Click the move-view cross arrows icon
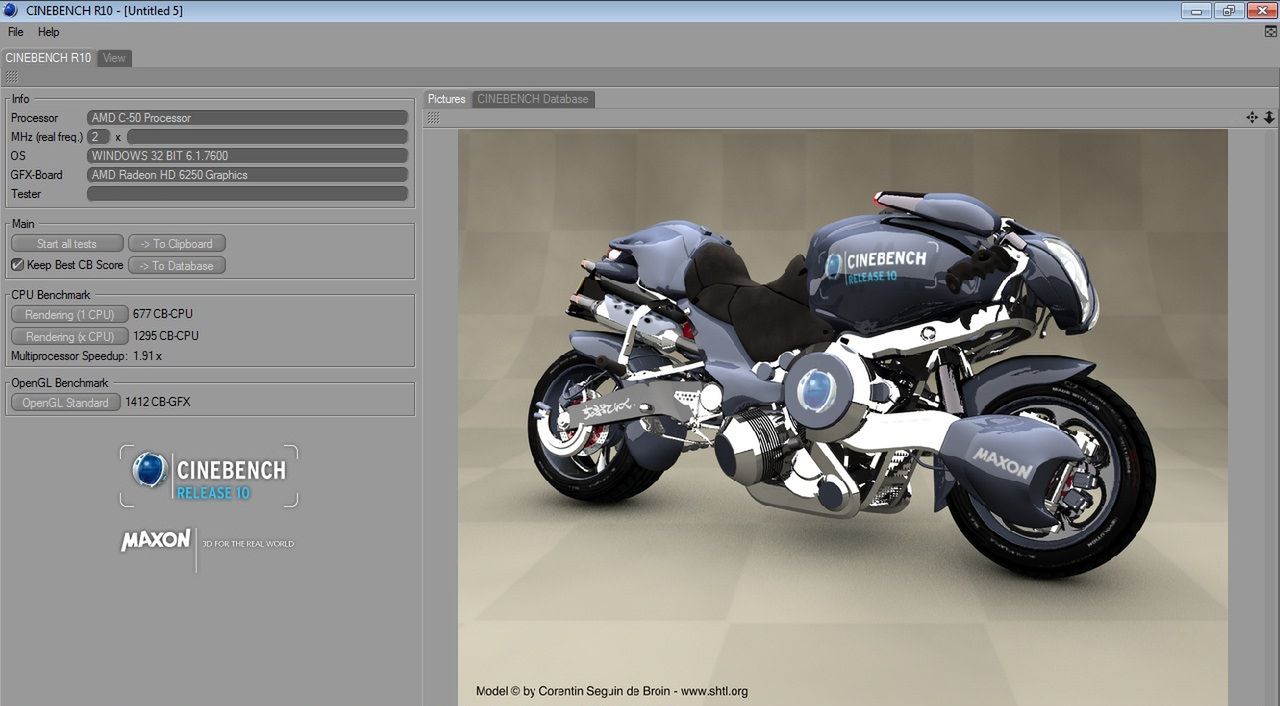Image resolution: width=1280 pixels, height=706 pixels. click(x=1252, y=117)
